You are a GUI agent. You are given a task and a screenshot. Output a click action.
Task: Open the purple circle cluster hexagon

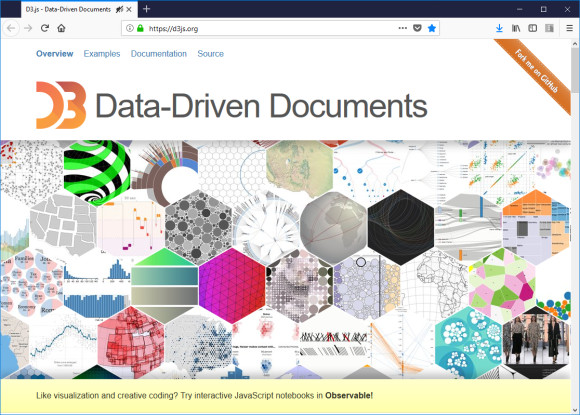click(x=367, y=286)
